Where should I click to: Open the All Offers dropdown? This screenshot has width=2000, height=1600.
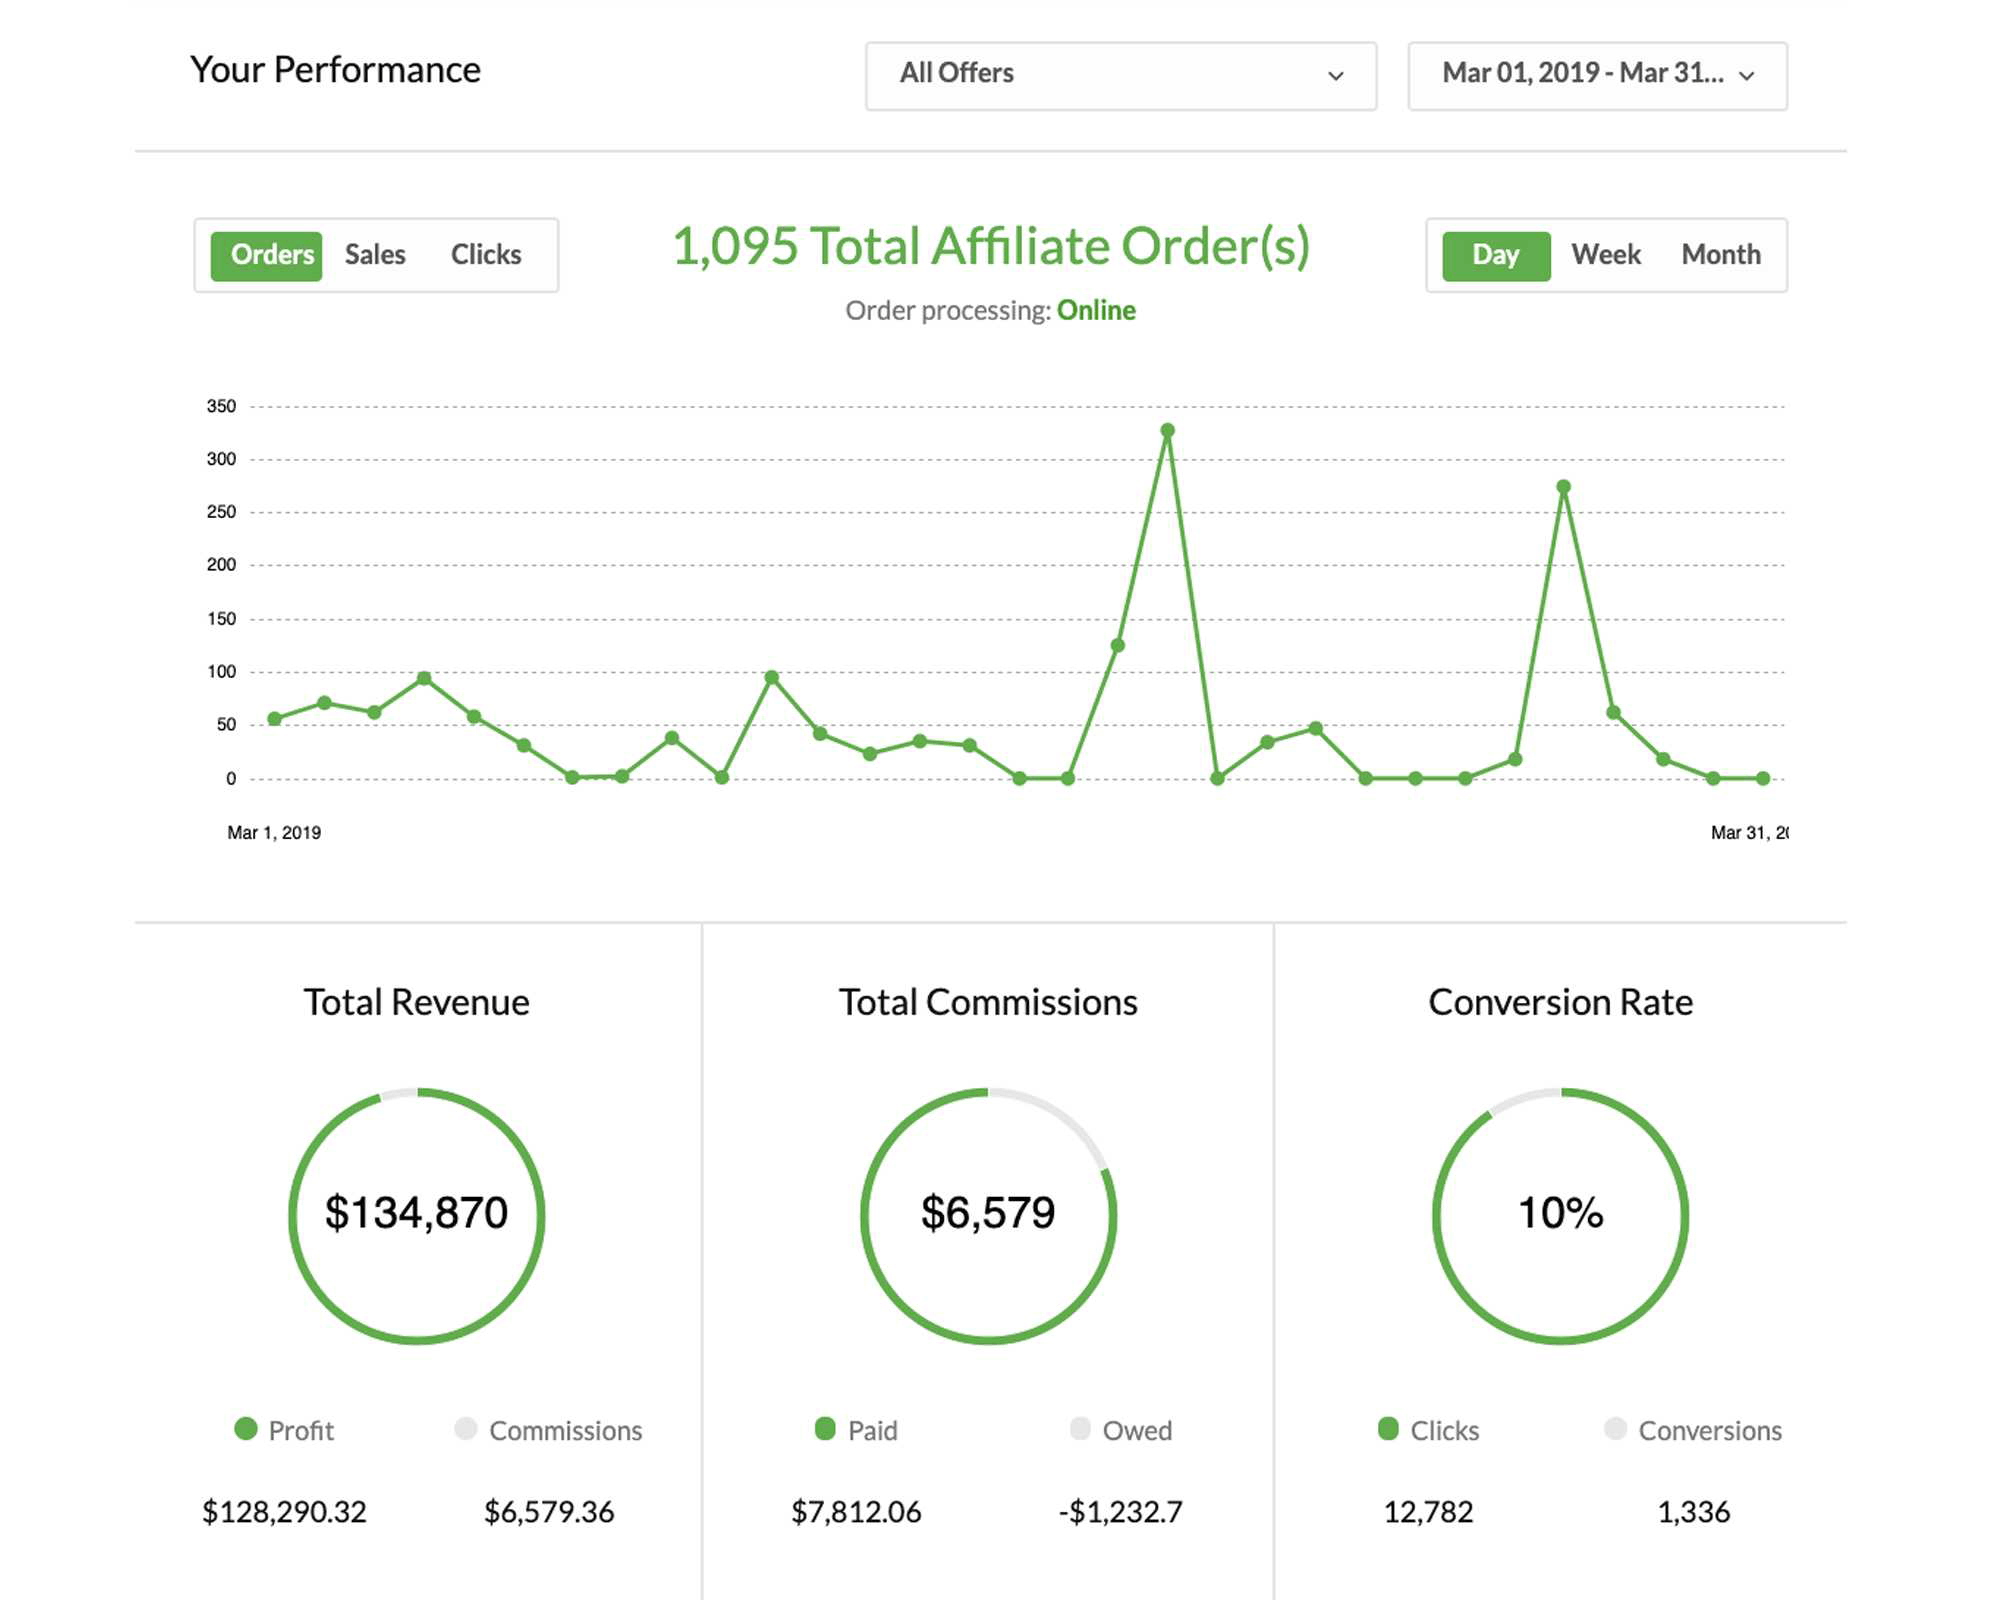pos(1121,76)
